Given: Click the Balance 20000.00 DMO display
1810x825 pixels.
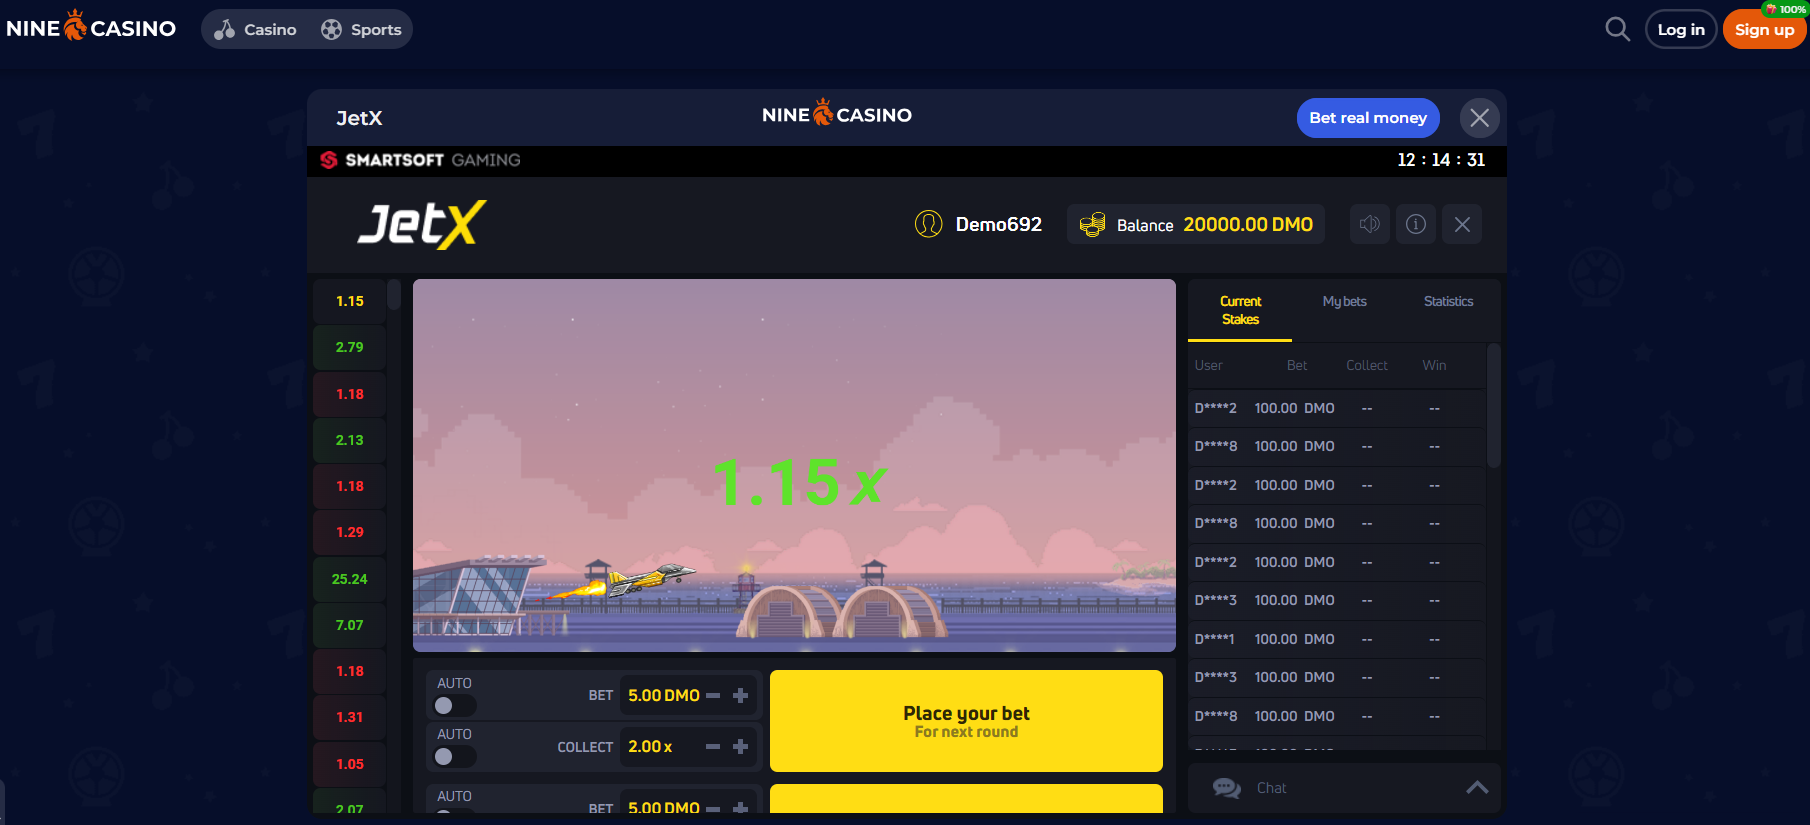Looking at the screenshot, I should tap(1196, 224).
